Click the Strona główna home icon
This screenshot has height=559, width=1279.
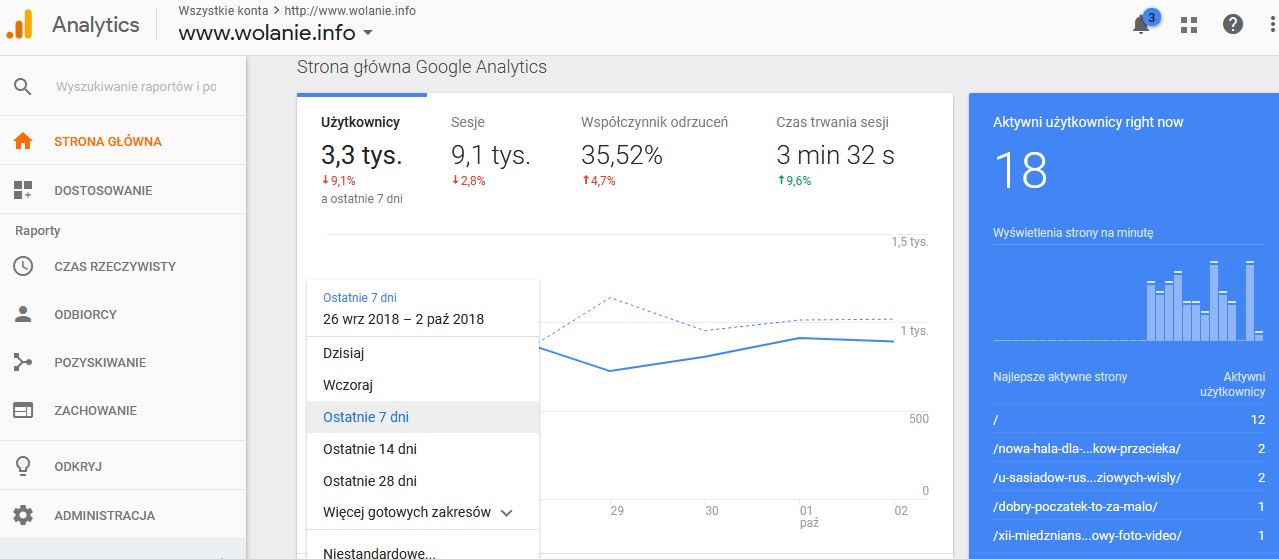[23, 141]
